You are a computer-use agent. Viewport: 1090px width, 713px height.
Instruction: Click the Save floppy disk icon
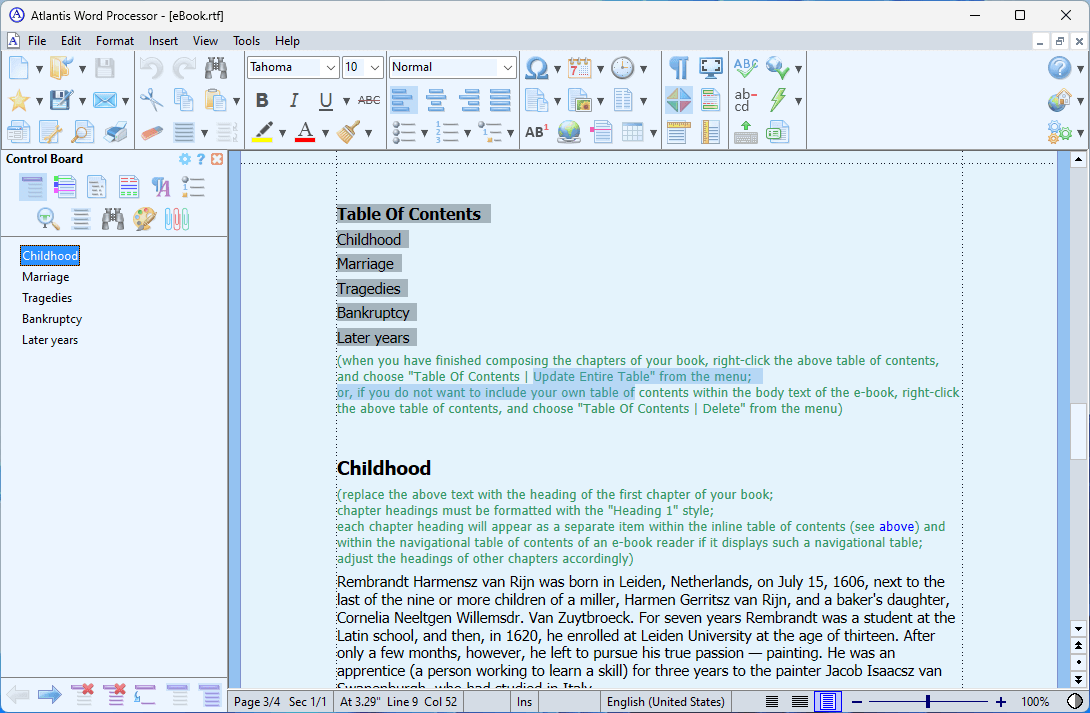[104, 68]
